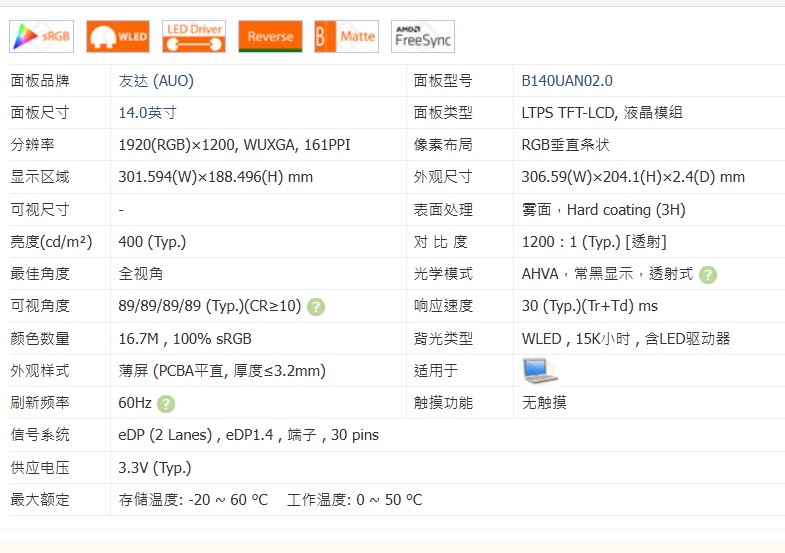
Task: Open the 友达 (AUO) panel brand link
Action: [156, 81]
